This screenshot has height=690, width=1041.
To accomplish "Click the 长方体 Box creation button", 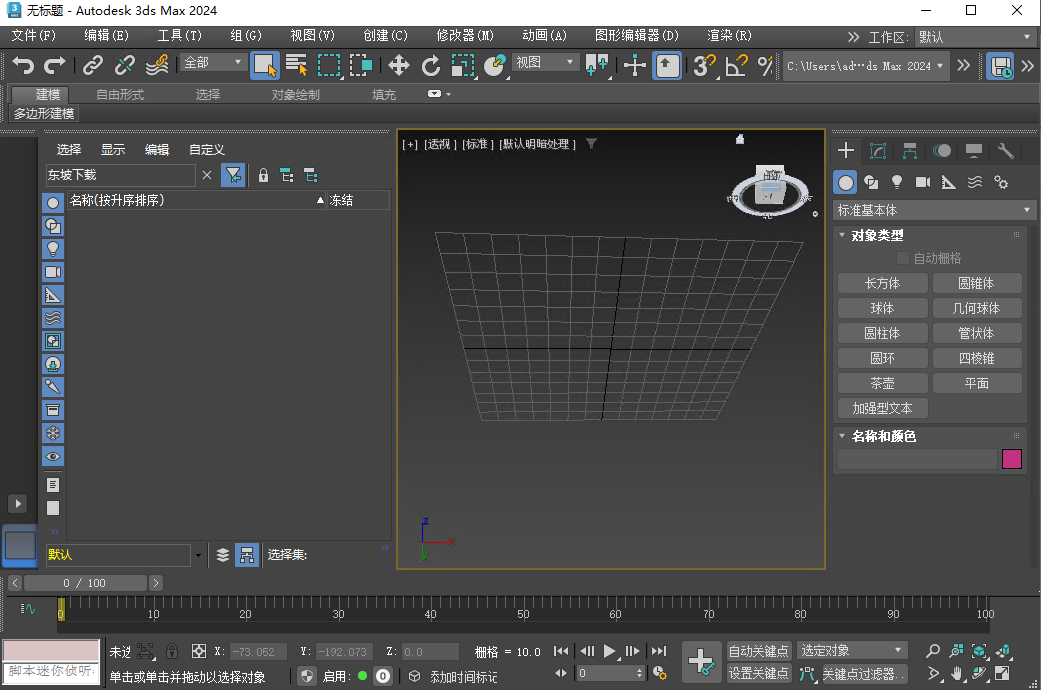I will point(882,283).
